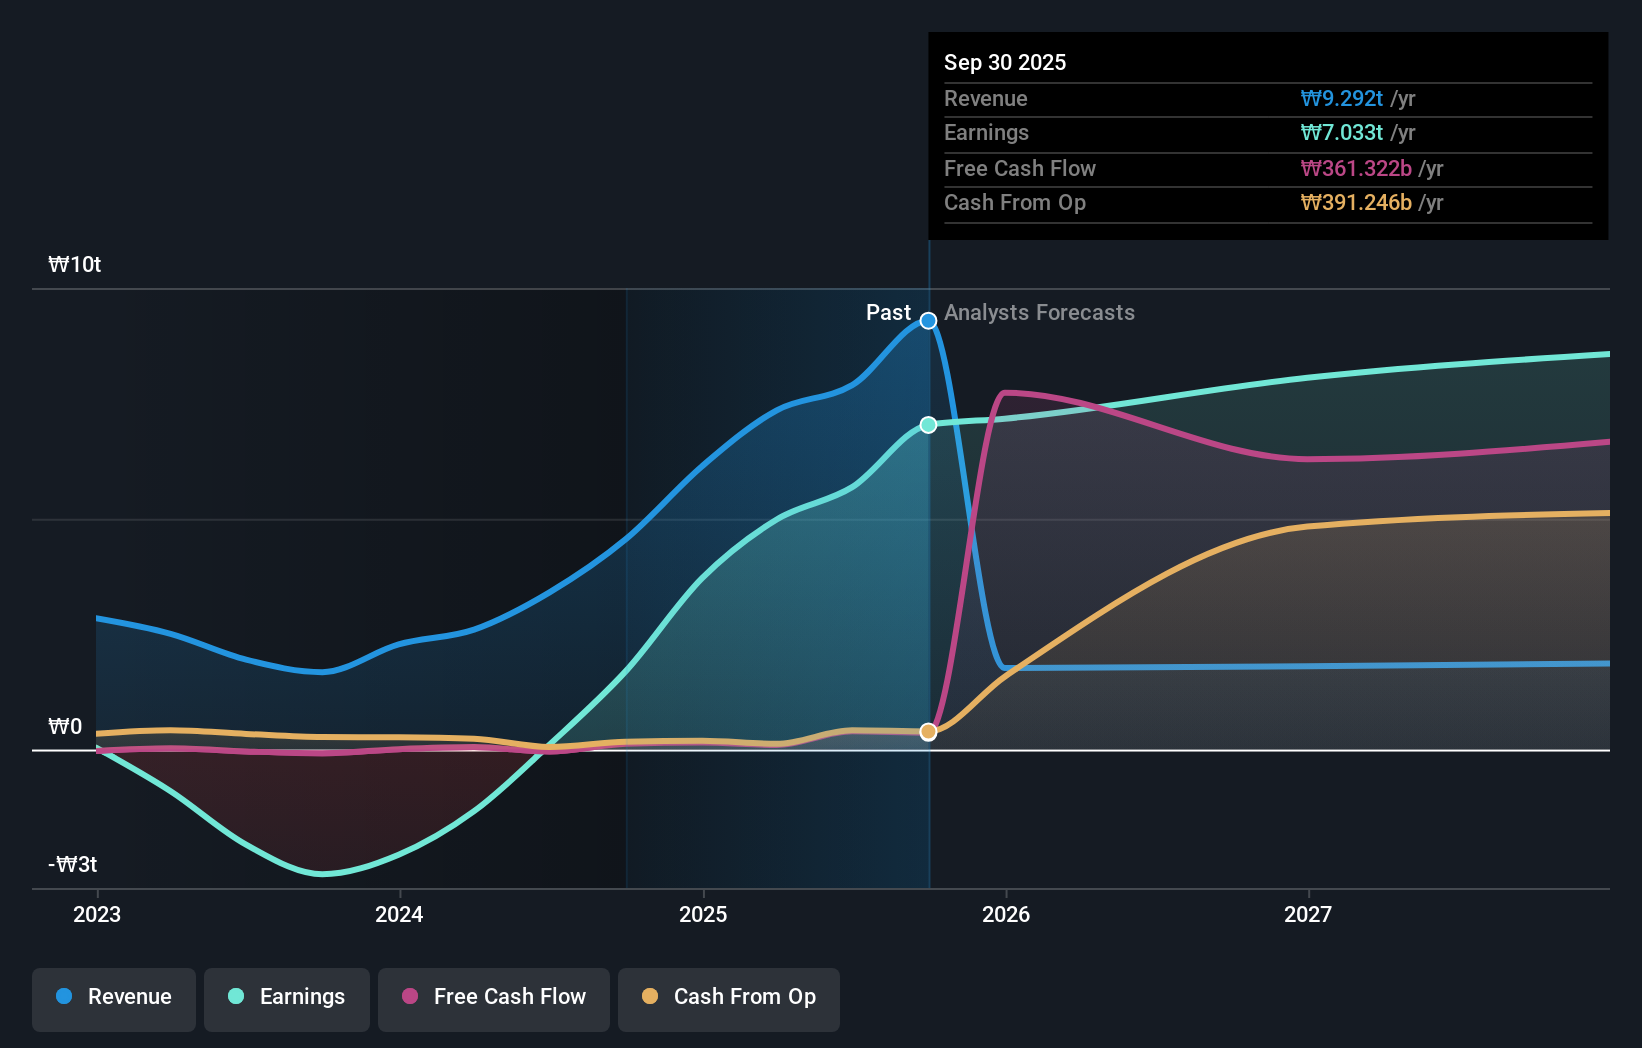Toggle the Revenue legend dot icon
This screenshot has height=1048, width=1642.
62,997
